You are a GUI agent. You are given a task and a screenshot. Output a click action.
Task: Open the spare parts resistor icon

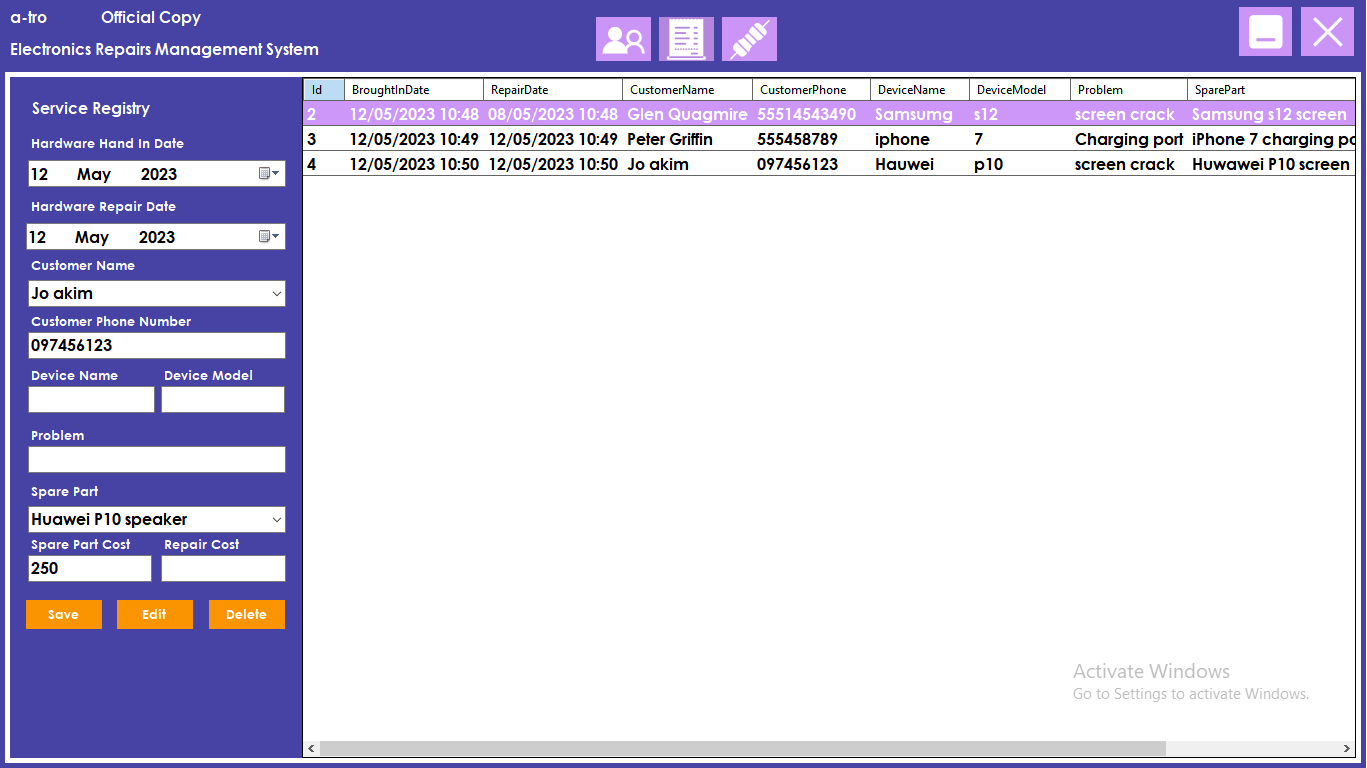[x=749, y=39]
